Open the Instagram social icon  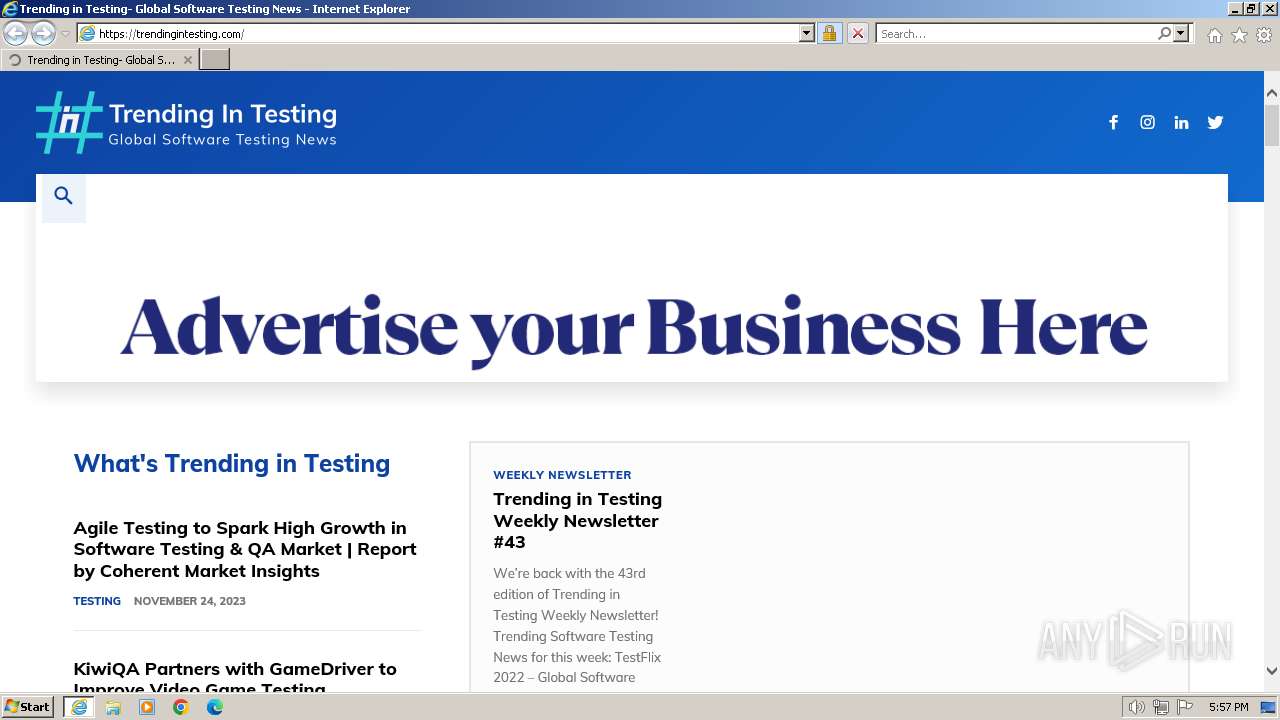pyautogui.click(x=1147, y=122)
